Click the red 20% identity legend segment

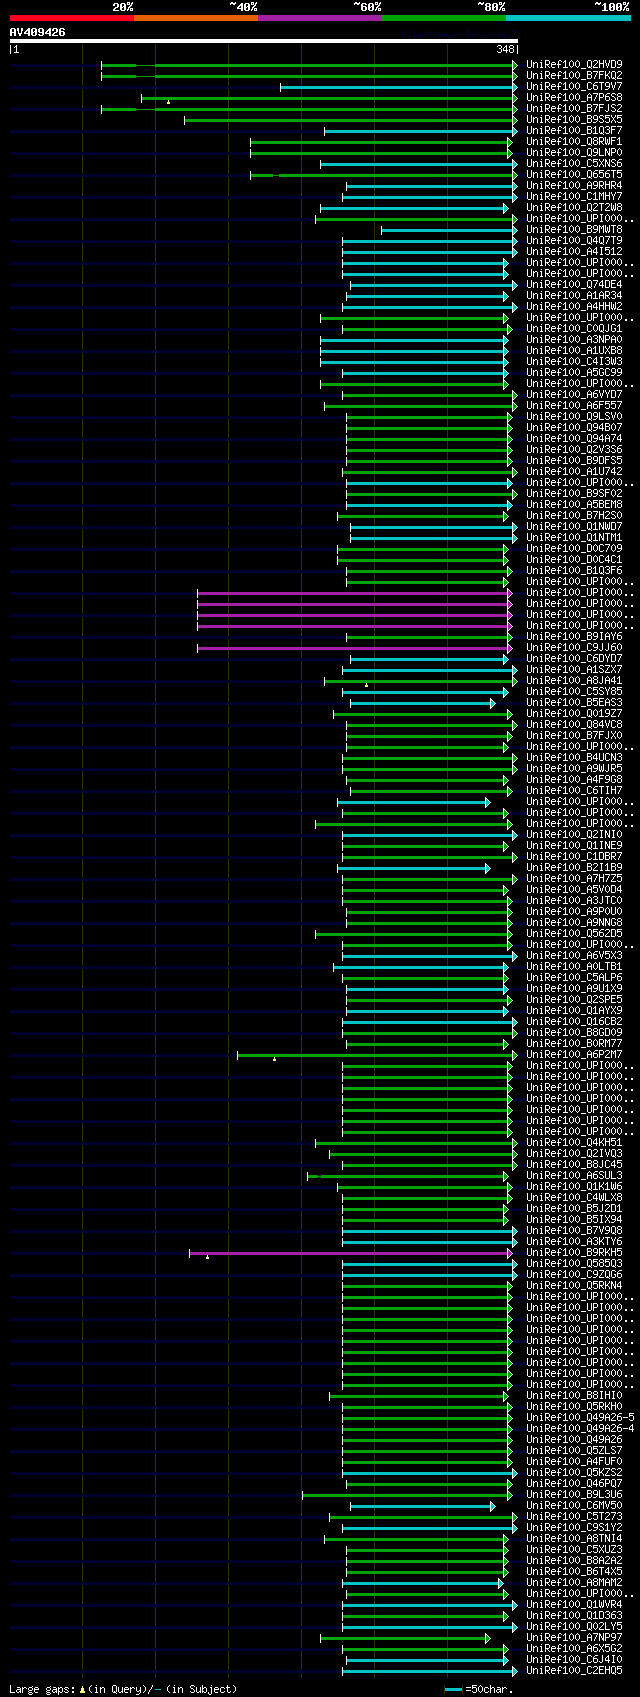pyautogui.click(x=71, y=18)
